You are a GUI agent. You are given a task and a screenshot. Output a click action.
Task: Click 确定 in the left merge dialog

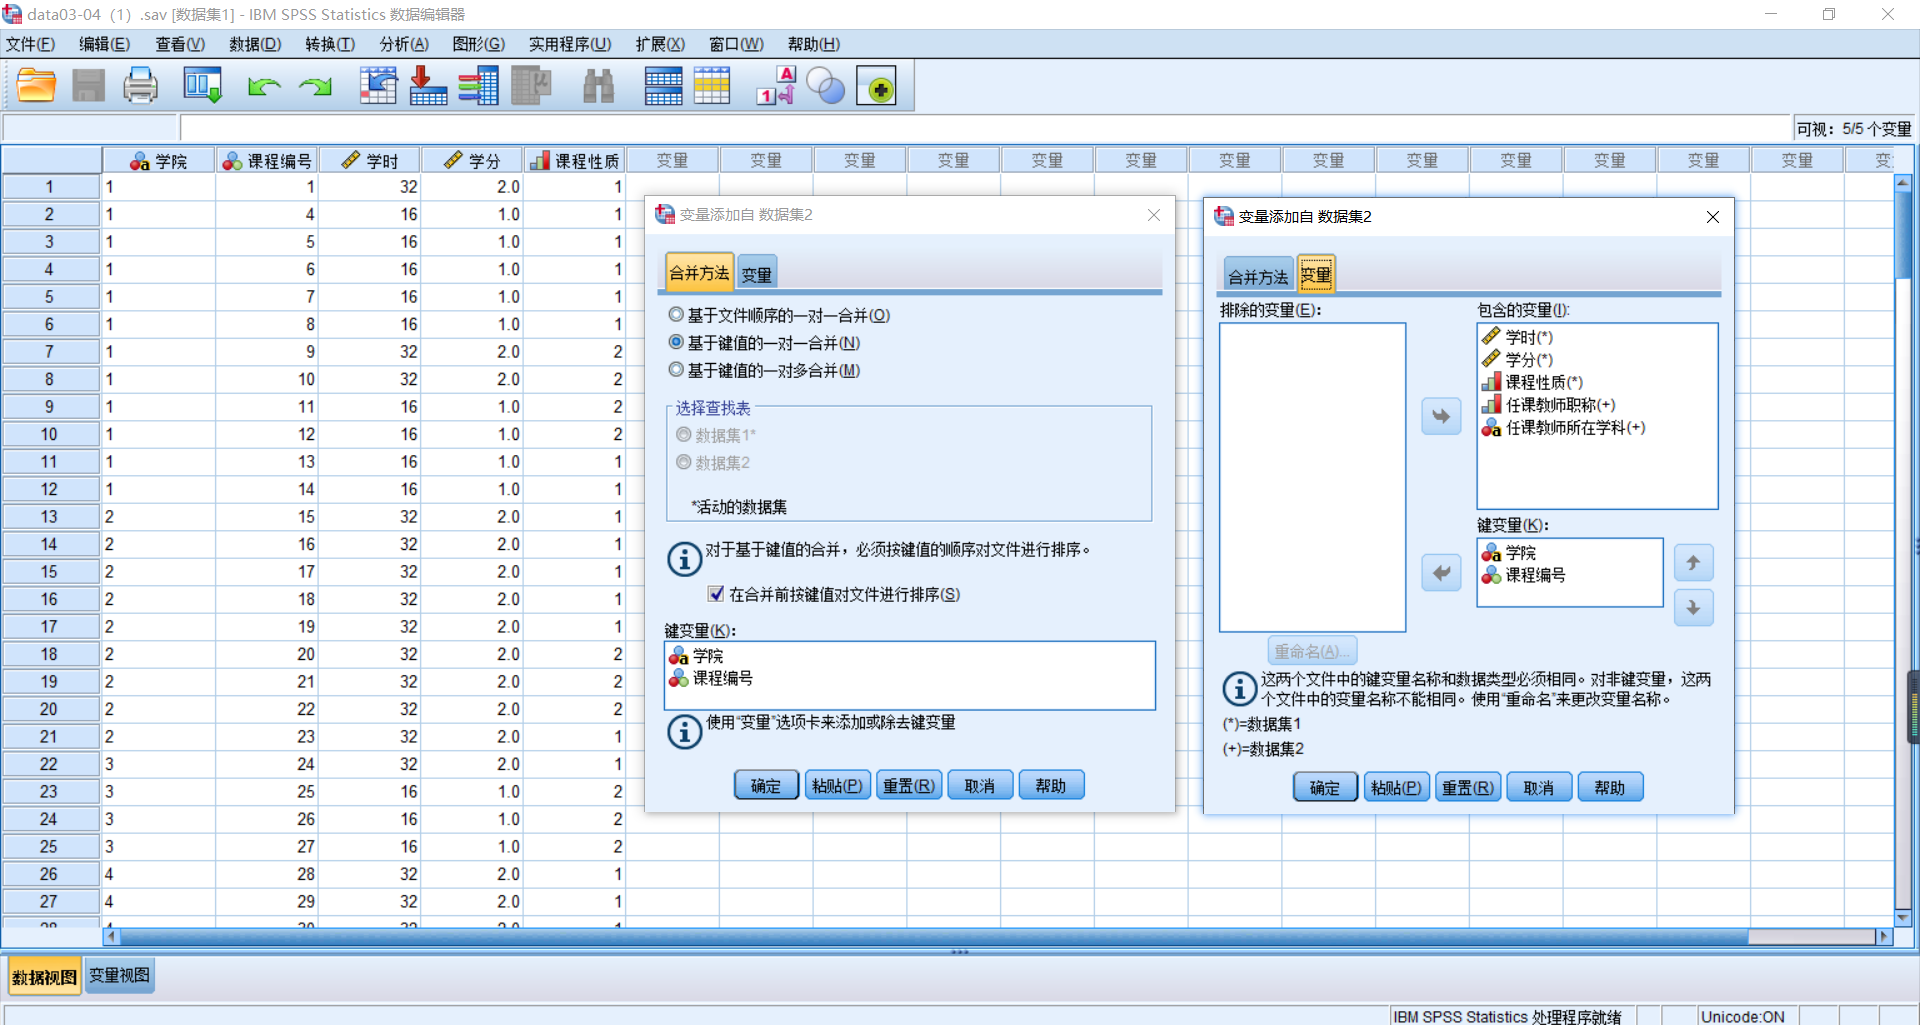tap(766, 785)
